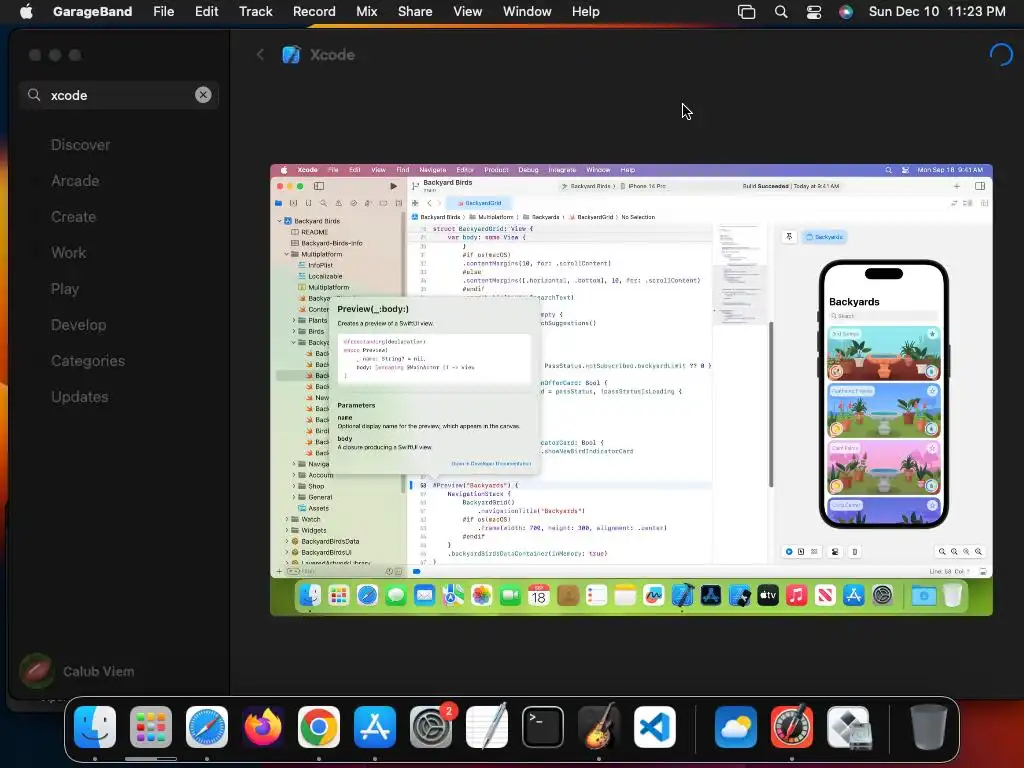Open the File menu
The image size is (1024, 768).
point(163,12)
